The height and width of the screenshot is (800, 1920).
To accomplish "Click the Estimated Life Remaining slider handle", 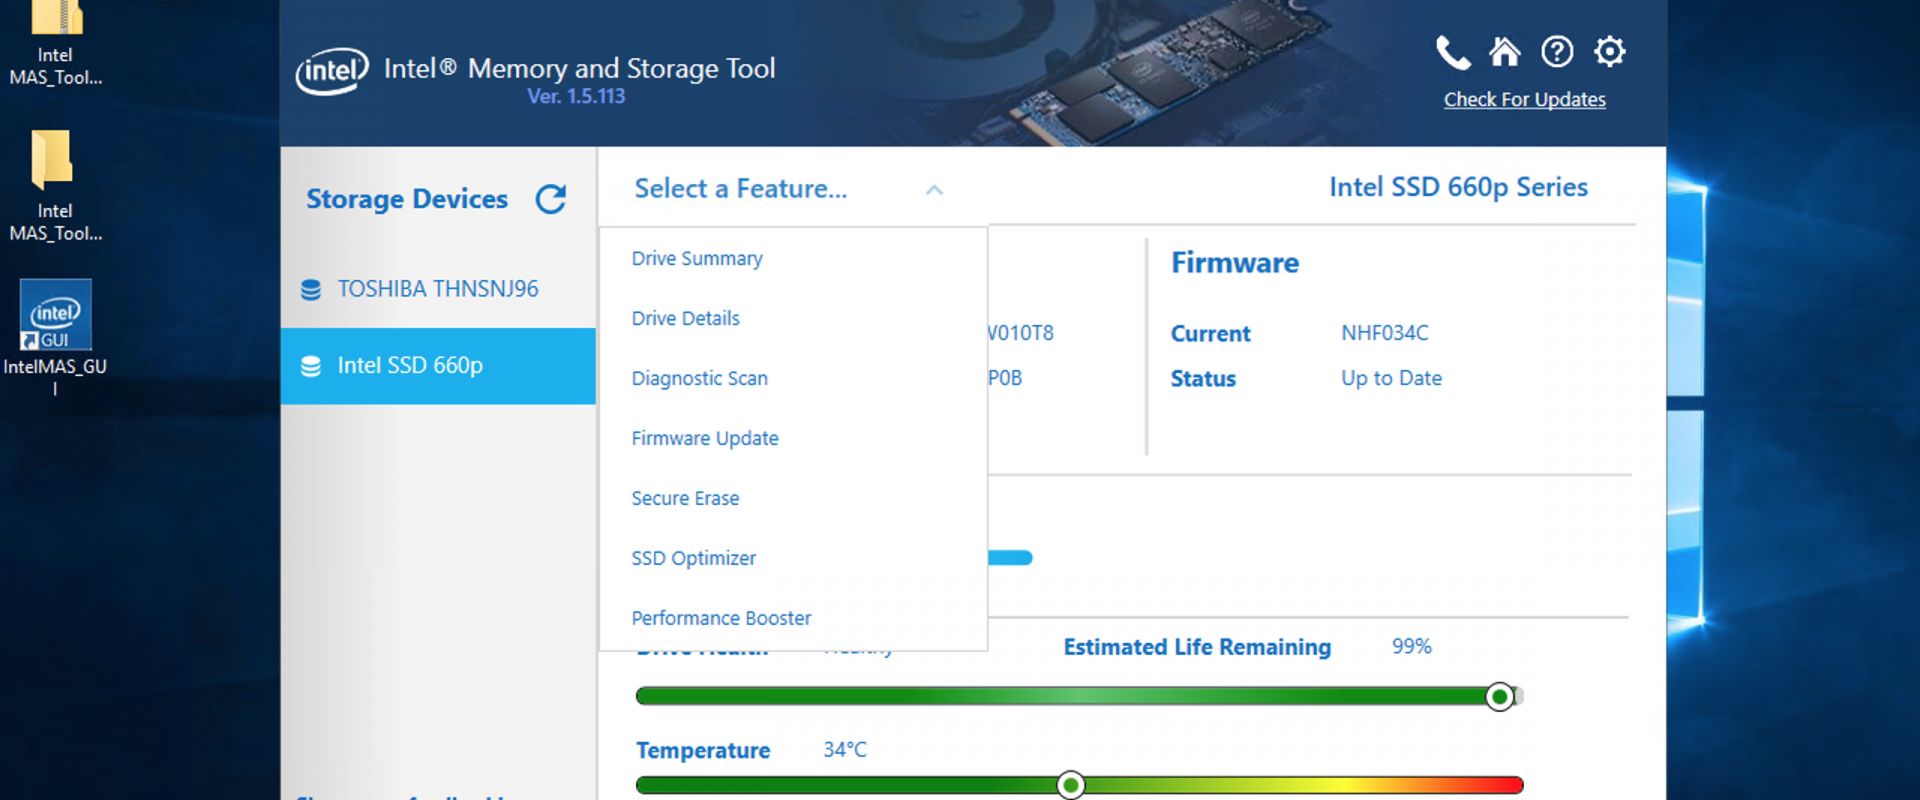I will click(x=1499, y=697).
